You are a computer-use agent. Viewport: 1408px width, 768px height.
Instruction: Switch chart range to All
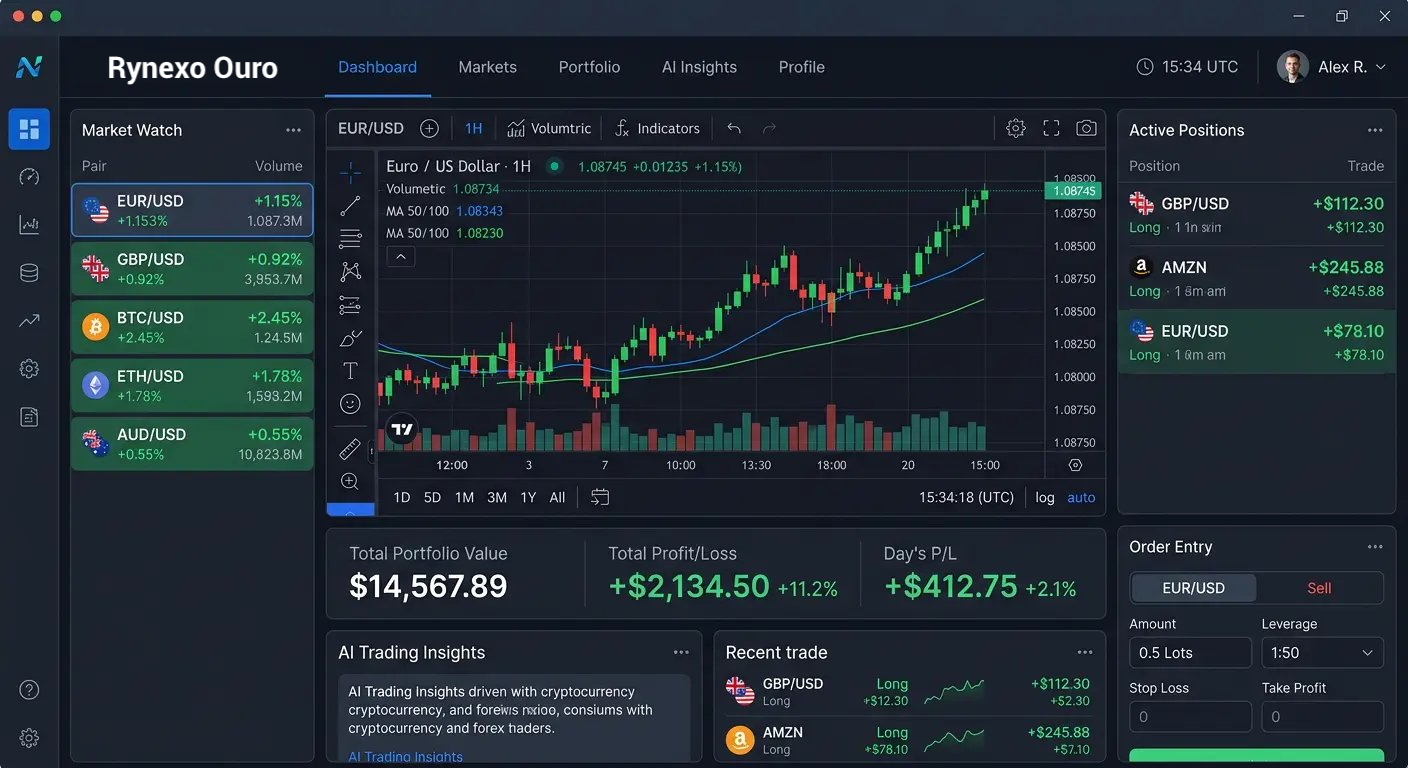point(557,497)
